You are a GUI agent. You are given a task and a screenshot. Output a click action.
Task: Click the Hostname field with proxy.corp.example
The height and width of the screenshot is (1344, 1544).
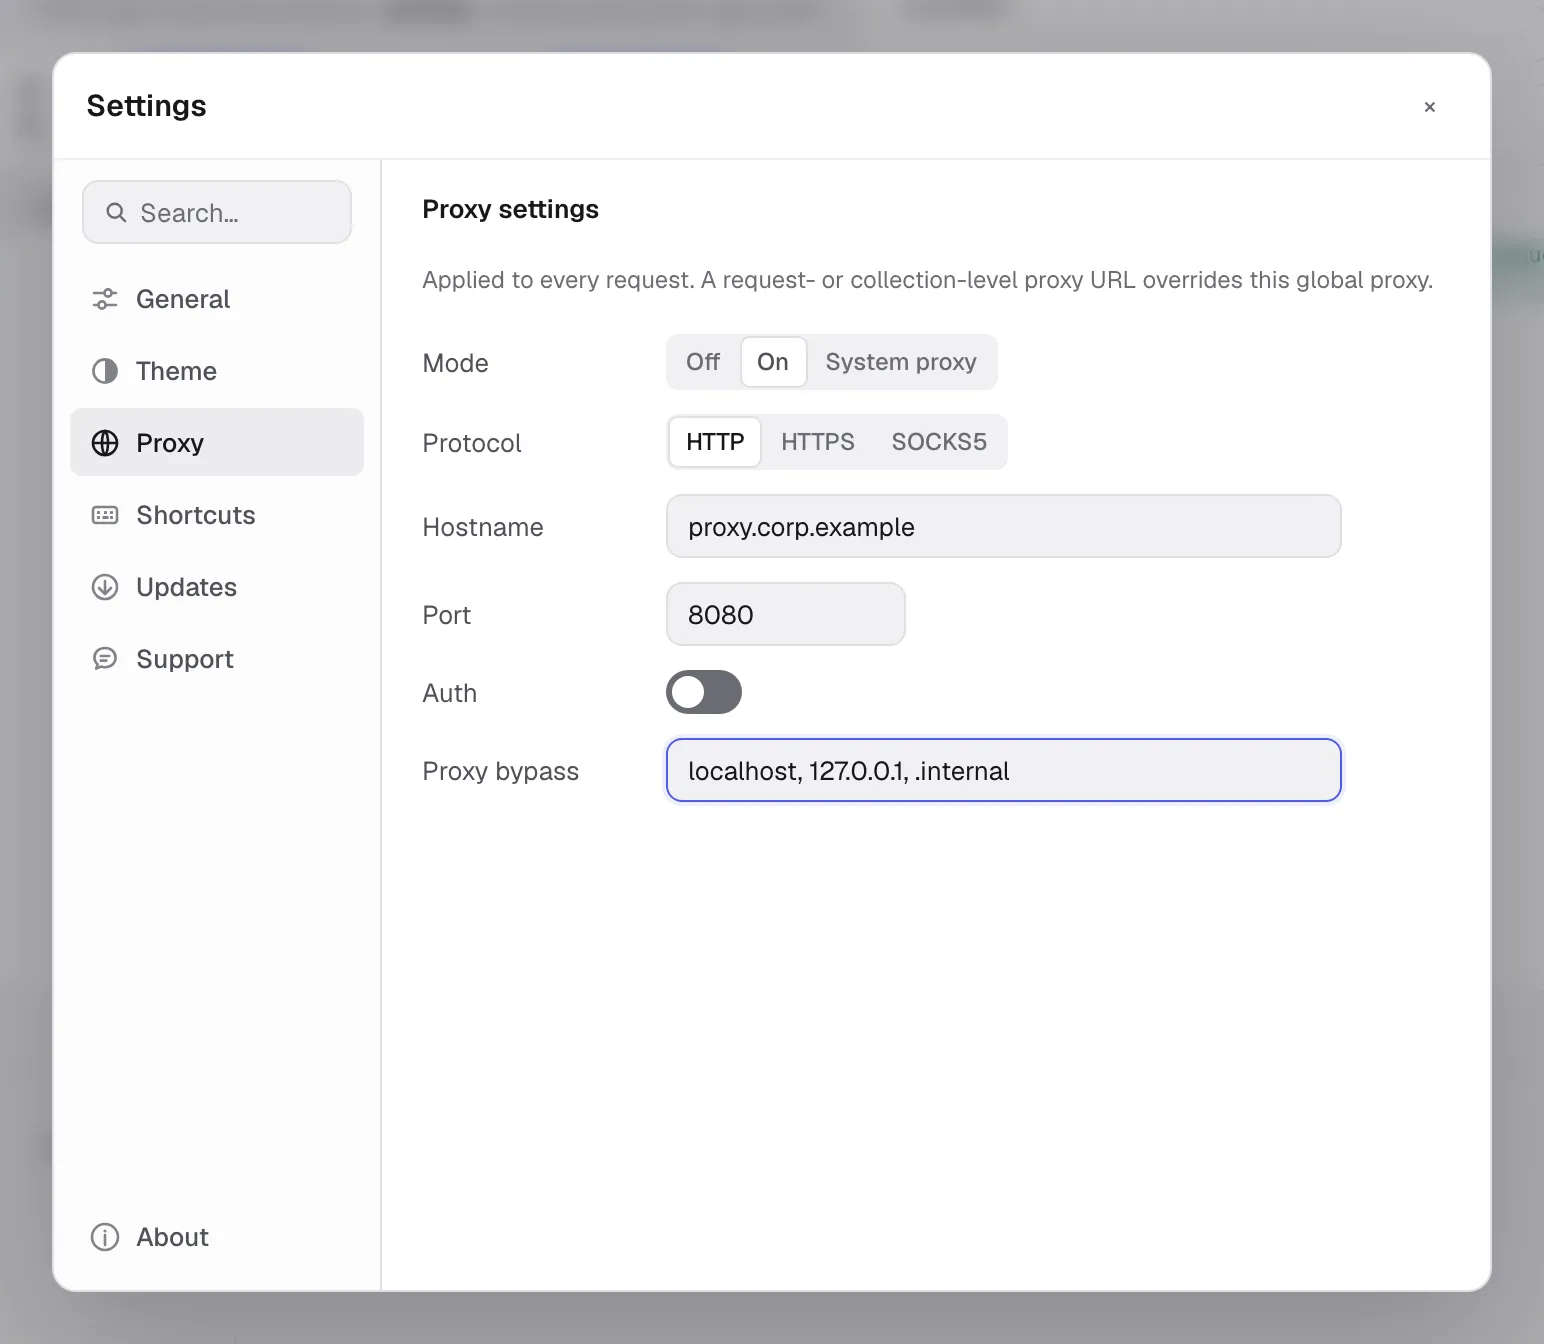click(1004, 526)
